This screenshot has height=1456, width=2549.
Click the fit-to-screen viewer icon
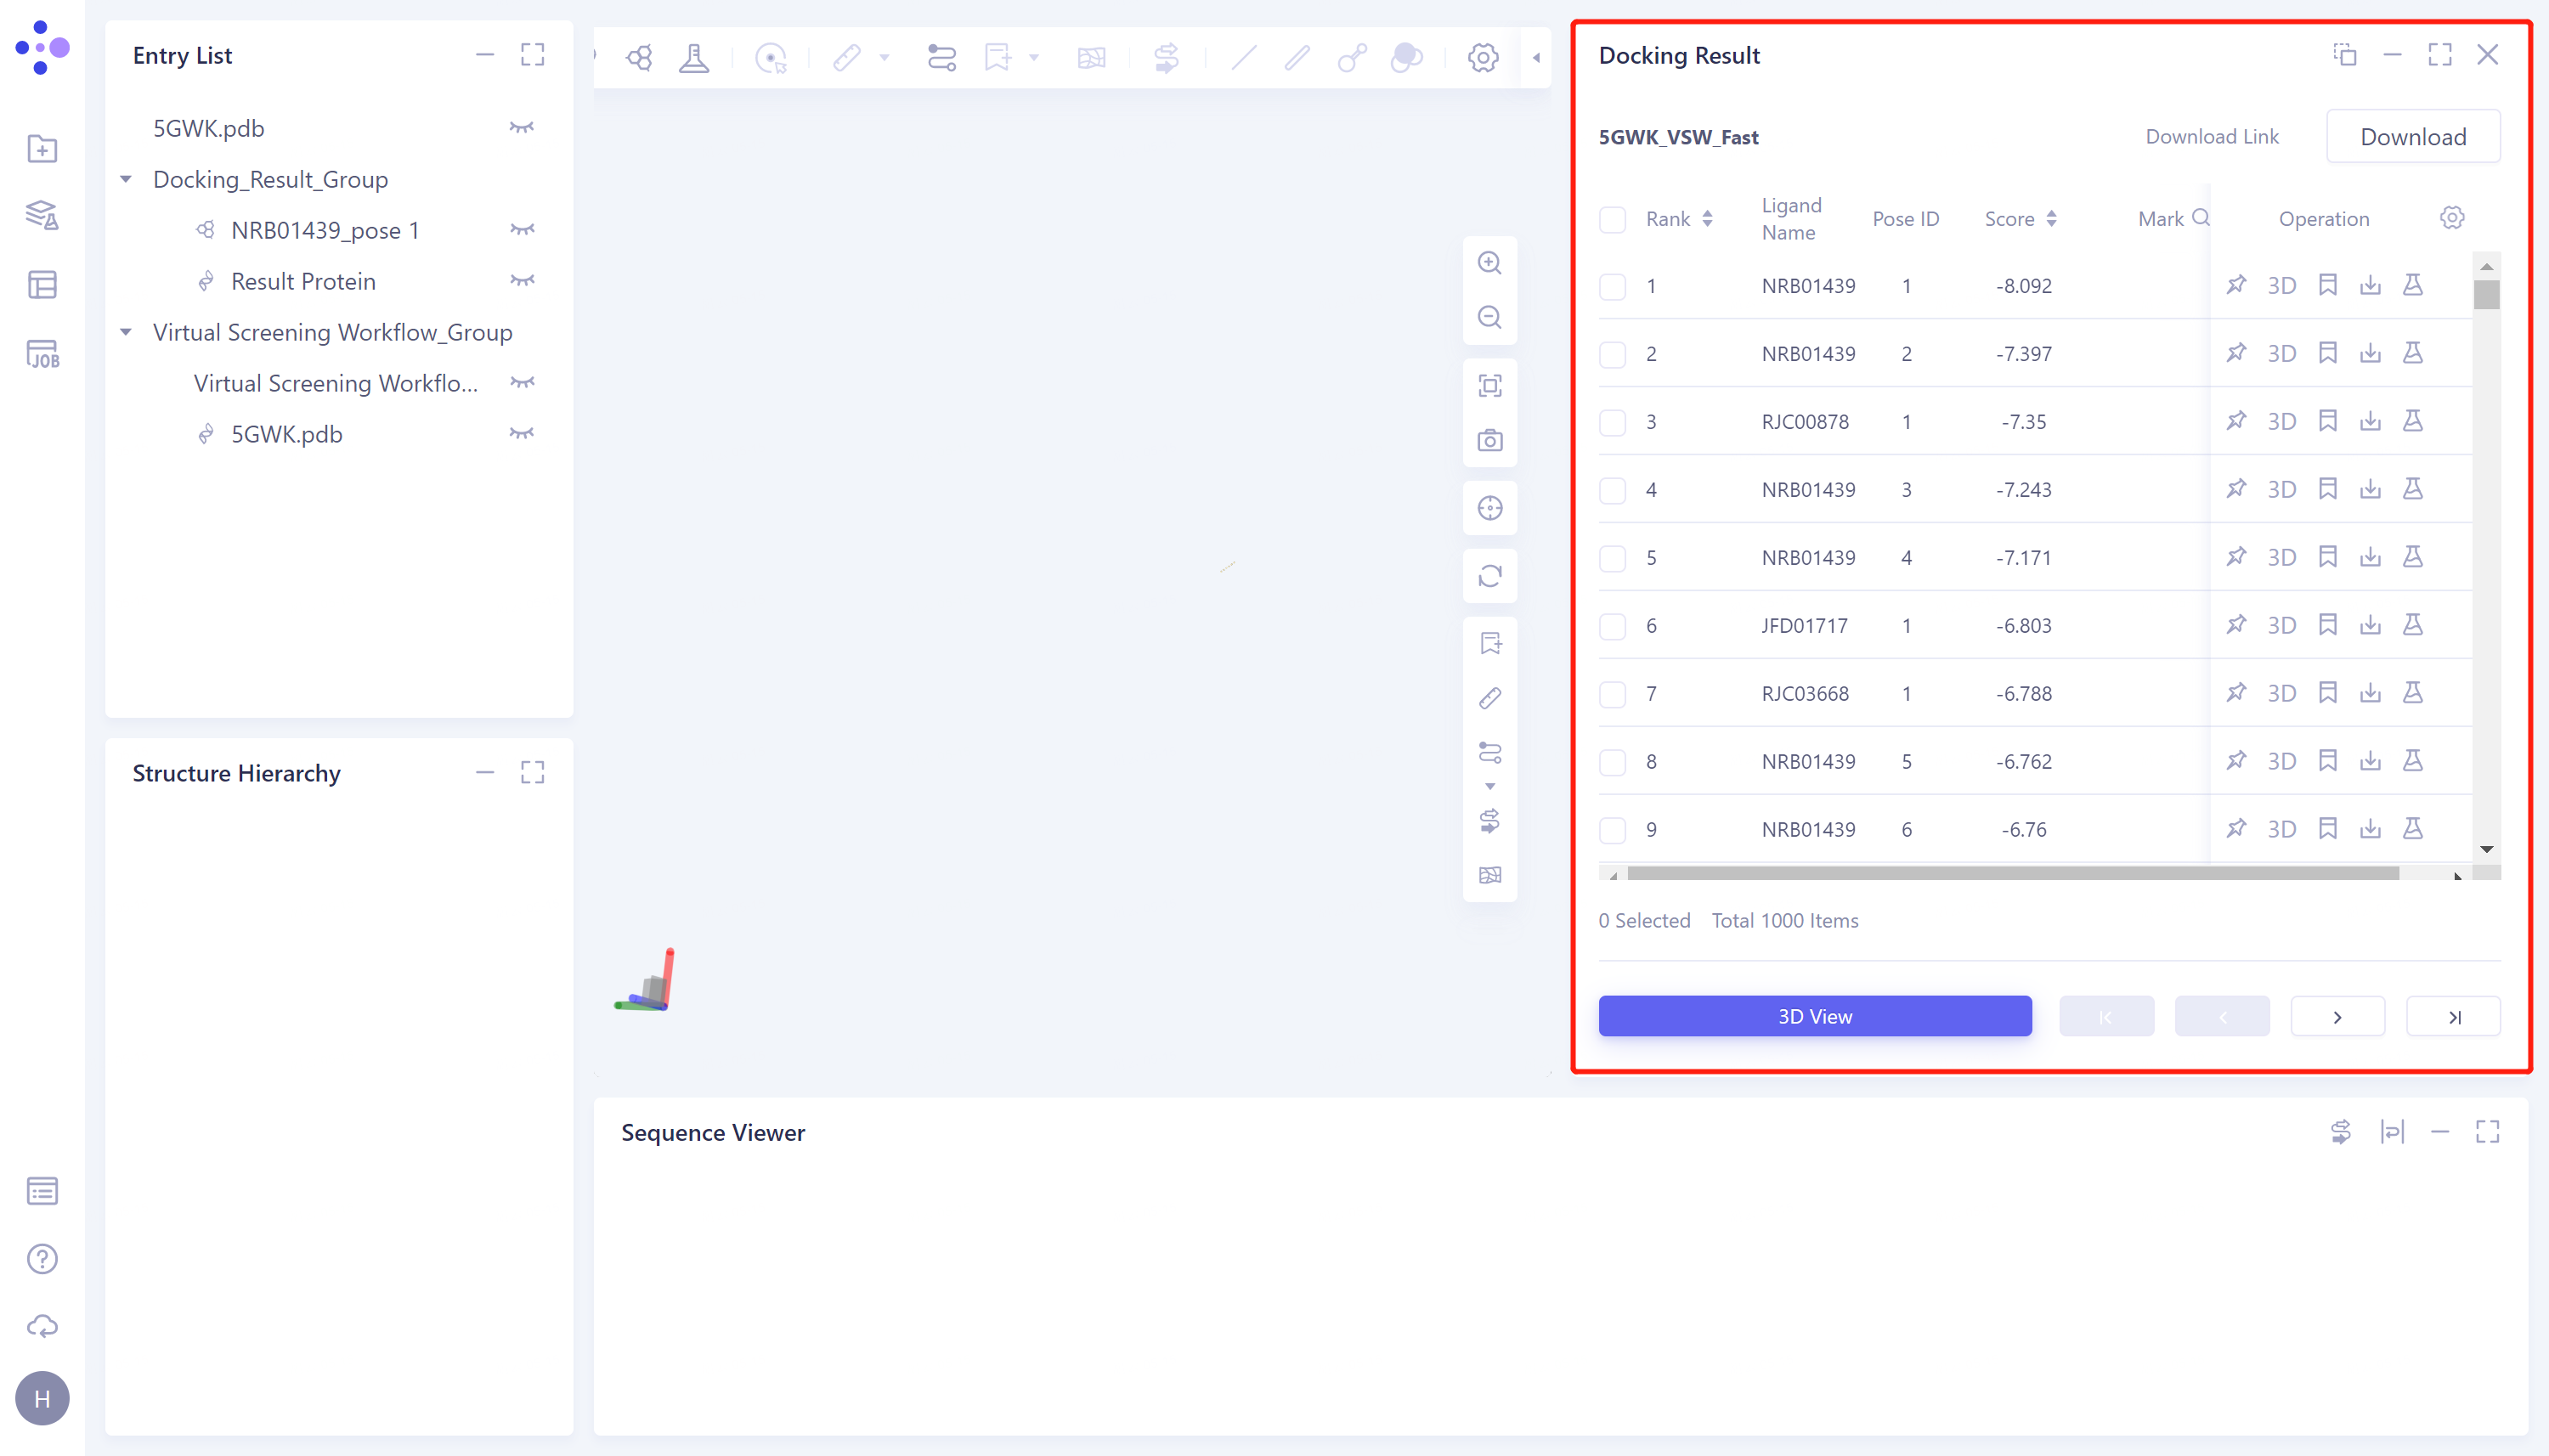tap(1490, 386)
